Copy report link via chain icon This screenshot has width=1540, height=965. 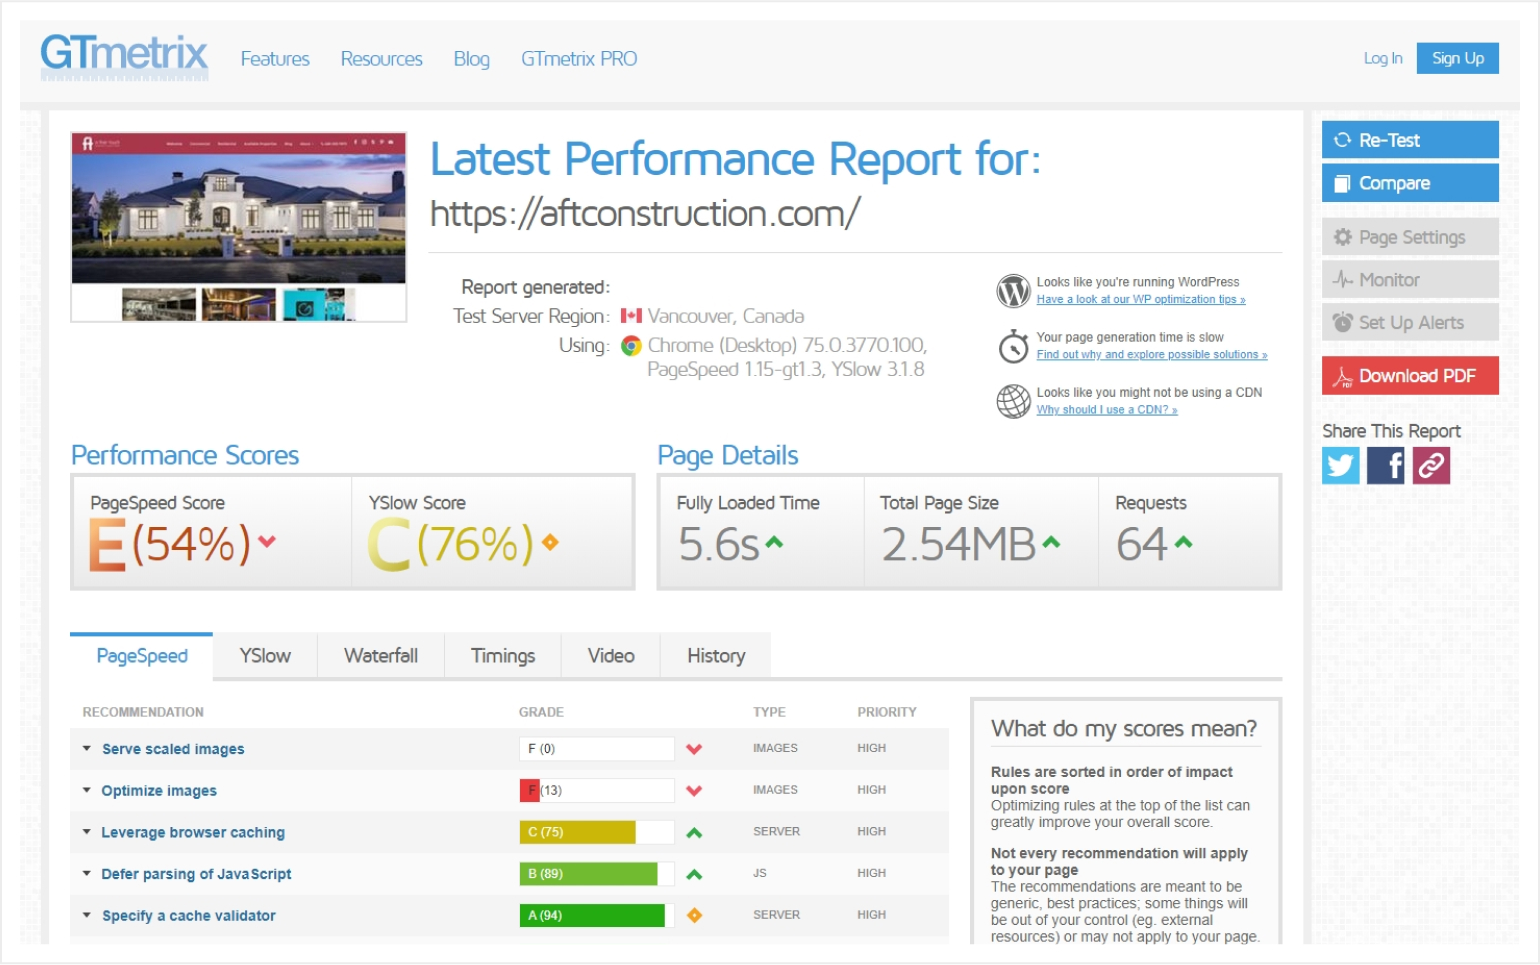coord(1431,465)
